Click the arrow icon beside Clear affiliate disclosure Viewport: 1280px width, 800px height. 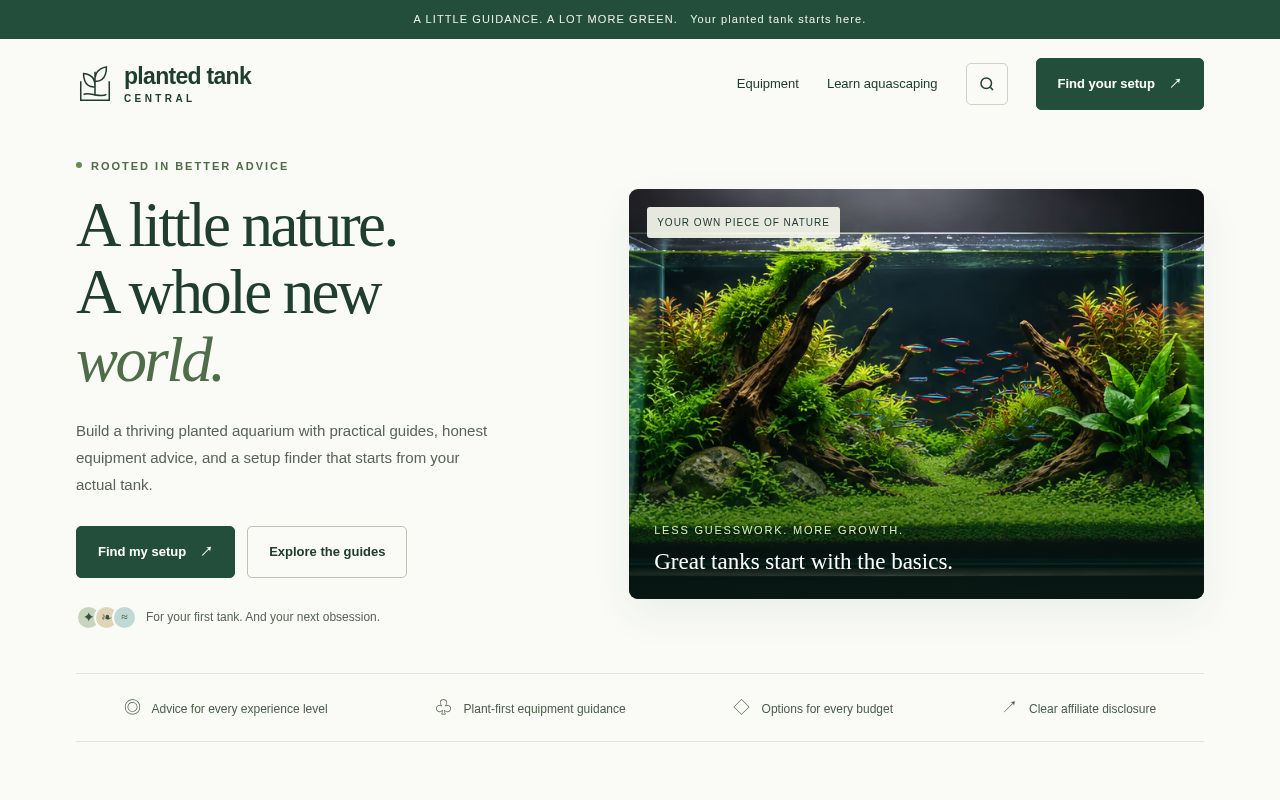[1010, 707]
